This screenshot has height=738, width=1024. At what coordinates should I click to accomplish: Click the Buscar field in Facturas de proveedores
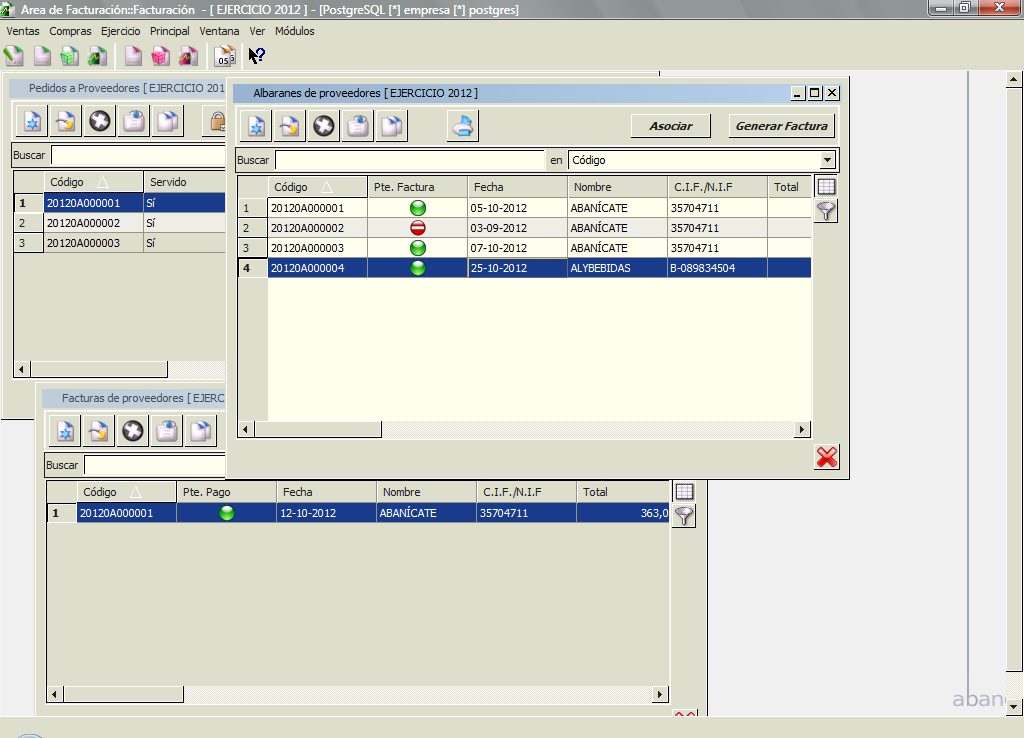[x=155, y=465]
